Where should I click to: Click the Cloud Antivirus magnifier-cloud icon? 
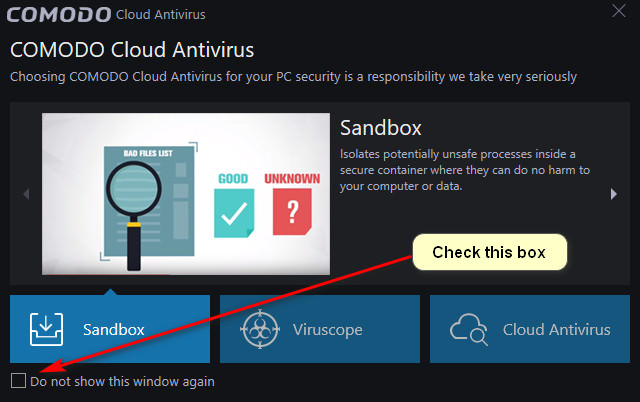469,329
